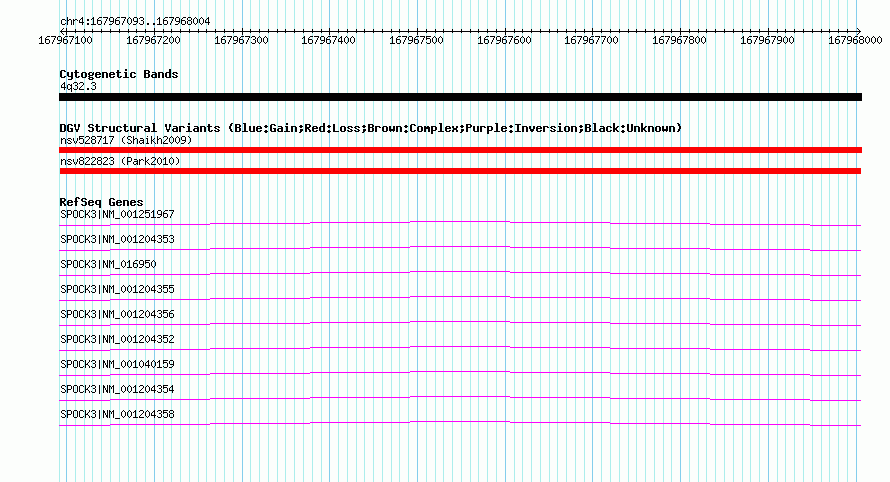Click the magenta intron line of NM_001204355

coord(460,296)
